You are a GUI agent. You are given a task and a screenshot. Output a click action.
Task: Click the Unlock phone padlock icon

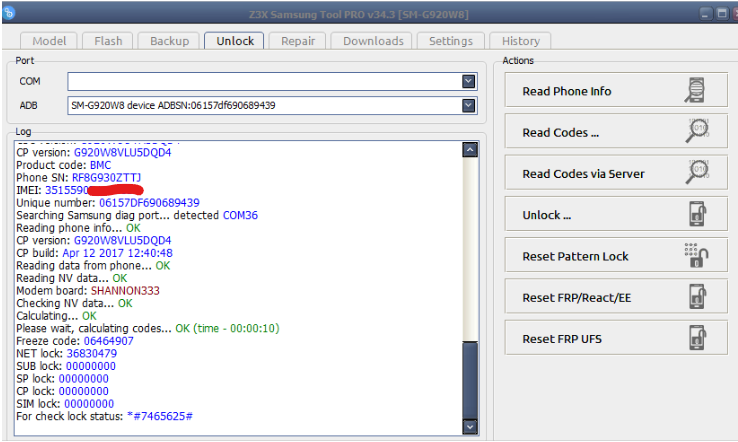pos(697,213)
